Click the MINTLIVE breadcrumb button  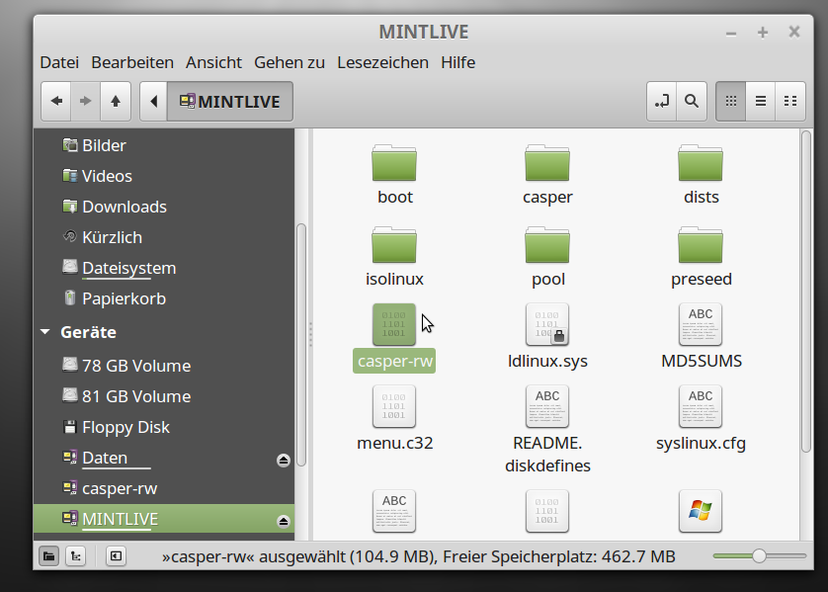coord(230,100)
